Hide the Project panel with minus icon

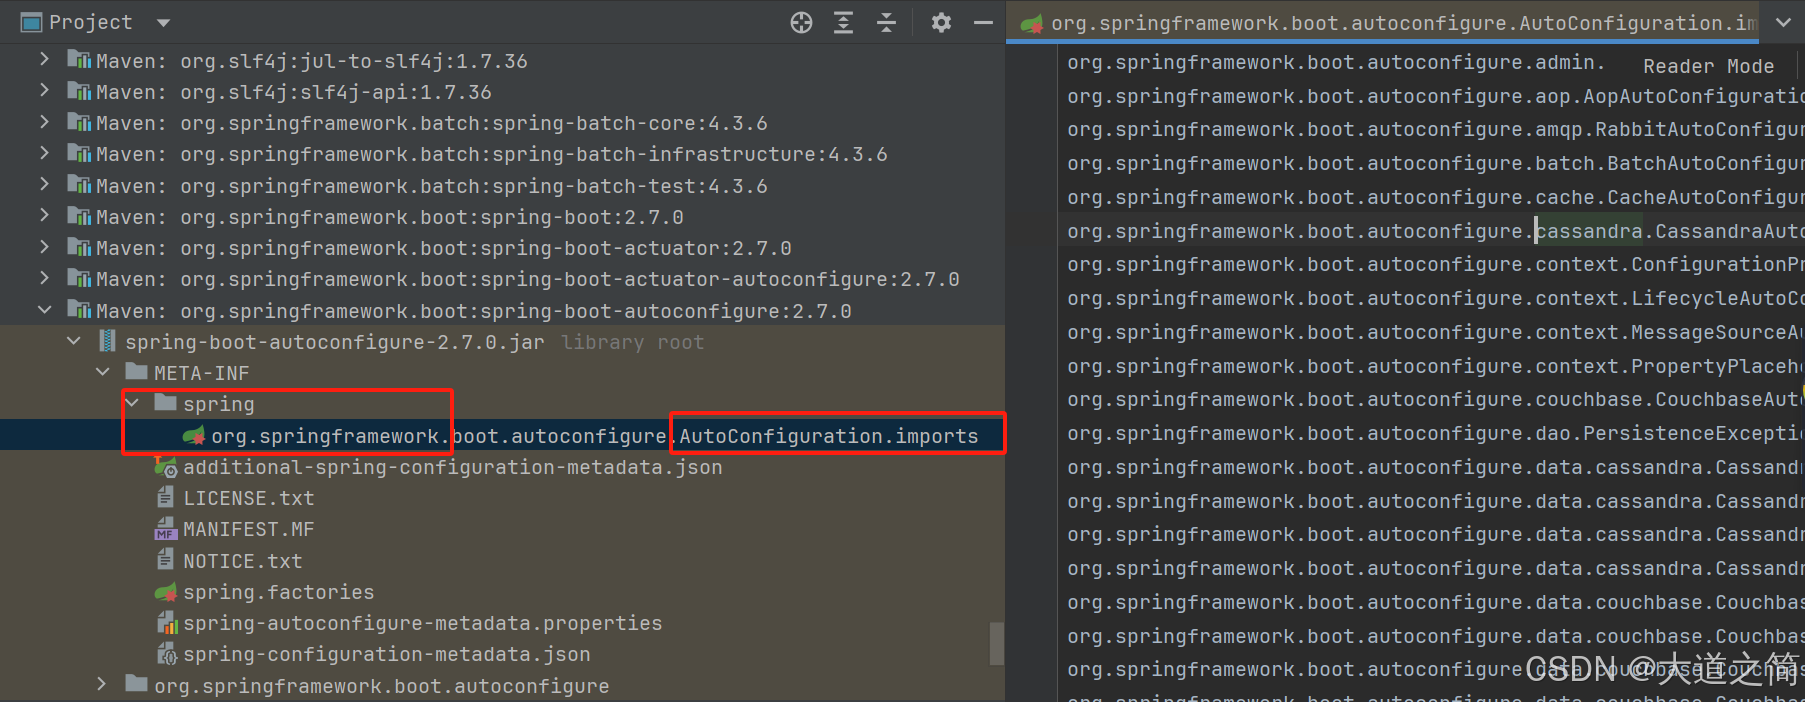click(x=983, y=22)
